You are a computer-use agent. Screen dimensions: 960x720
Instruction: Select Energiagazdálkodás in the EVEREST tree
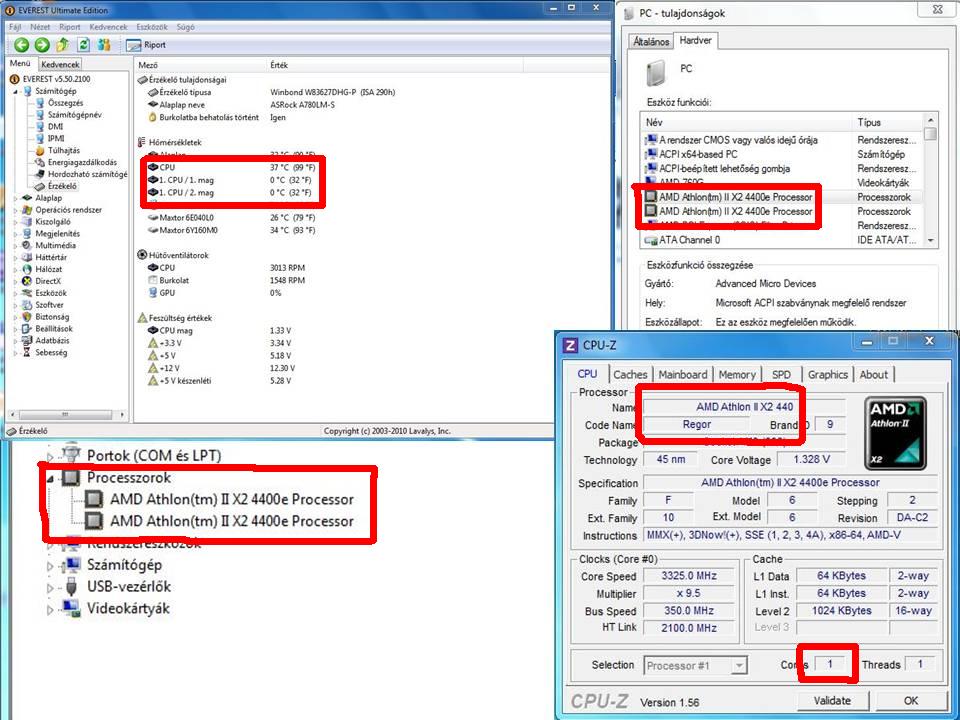click(82, 162)
